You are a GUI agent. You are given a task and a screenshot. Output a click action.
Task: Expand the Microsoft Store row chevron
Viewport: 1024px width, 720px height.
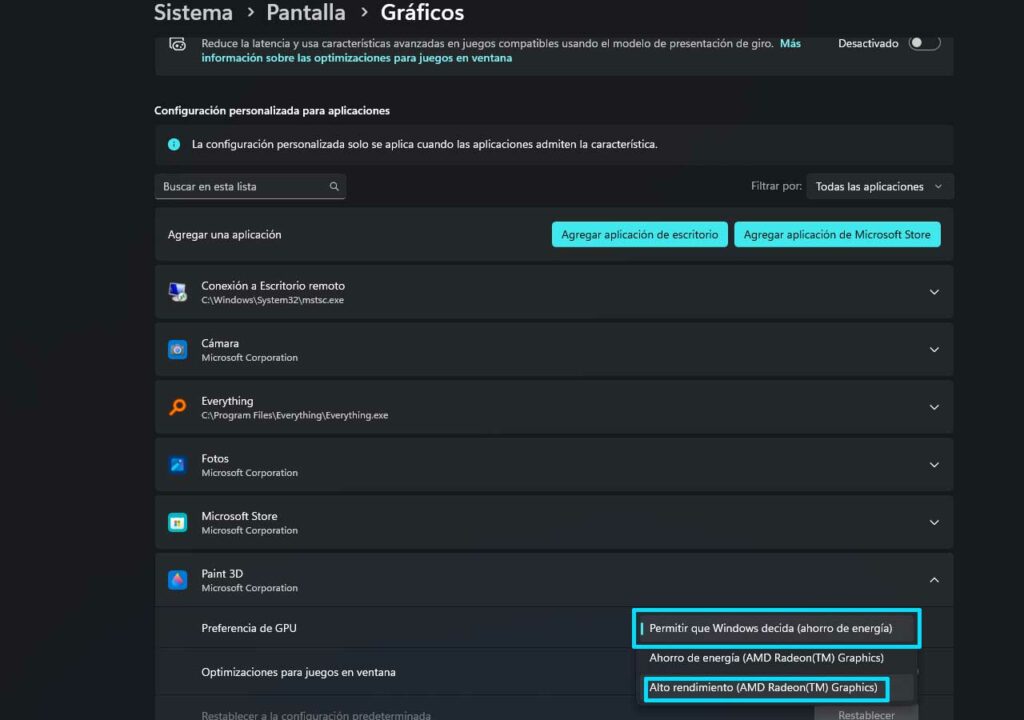tap(934, 522)
